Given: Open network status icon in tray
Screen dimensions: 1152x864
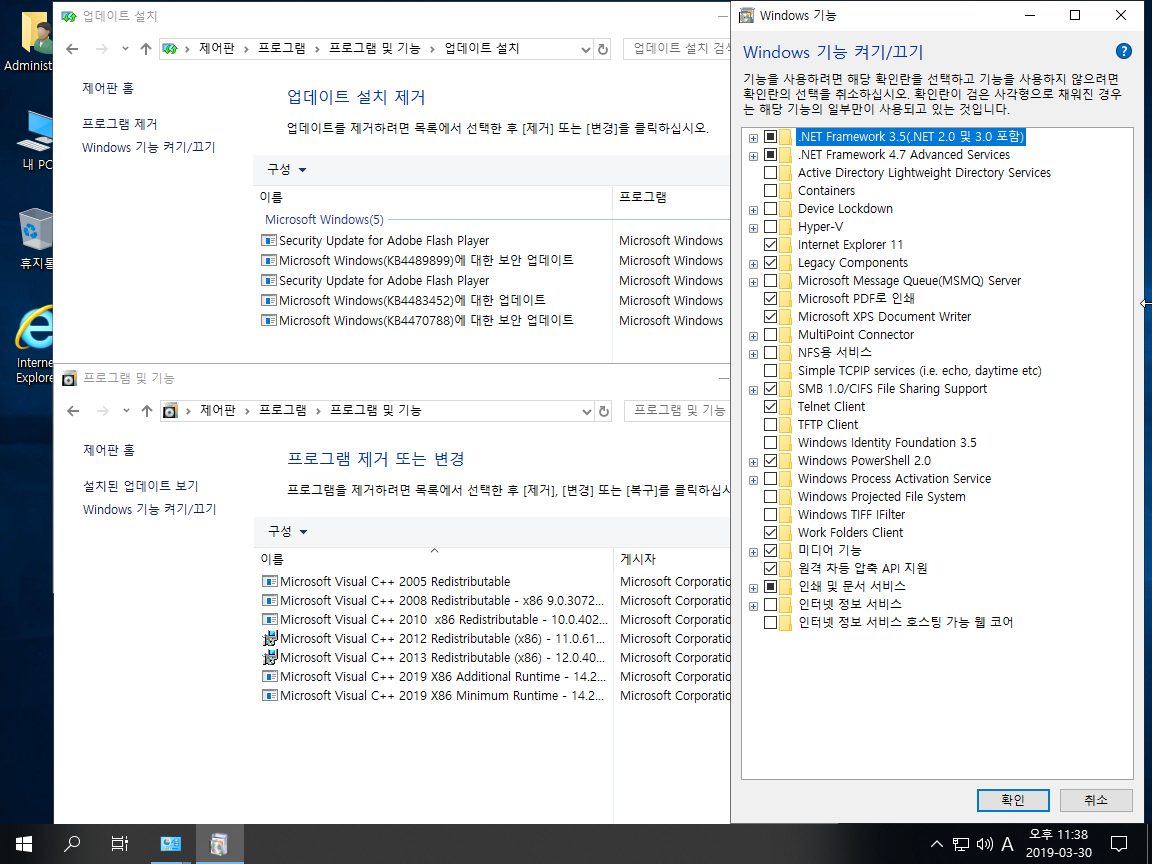Looking at the screenshot, I should [x=960, y=844].
